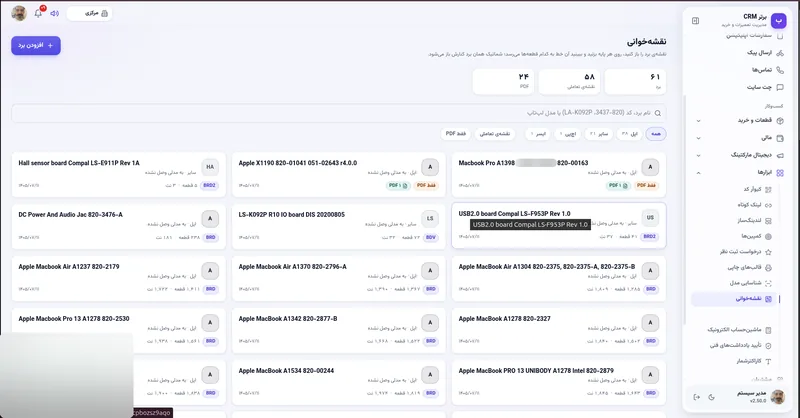The width and height of the screenshot is (800, 418).
Task: Expand مالی finance section chevron
Action: (698, 138)
